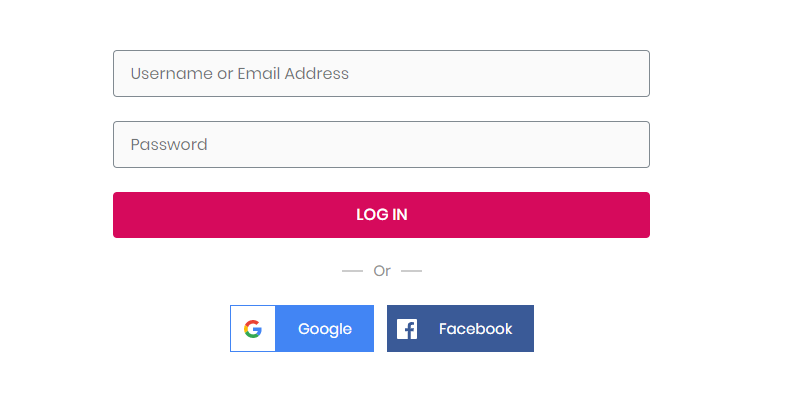The image size is (794, 399).
Task: Focus the Username or Email Address field
Action: (381, 73)
